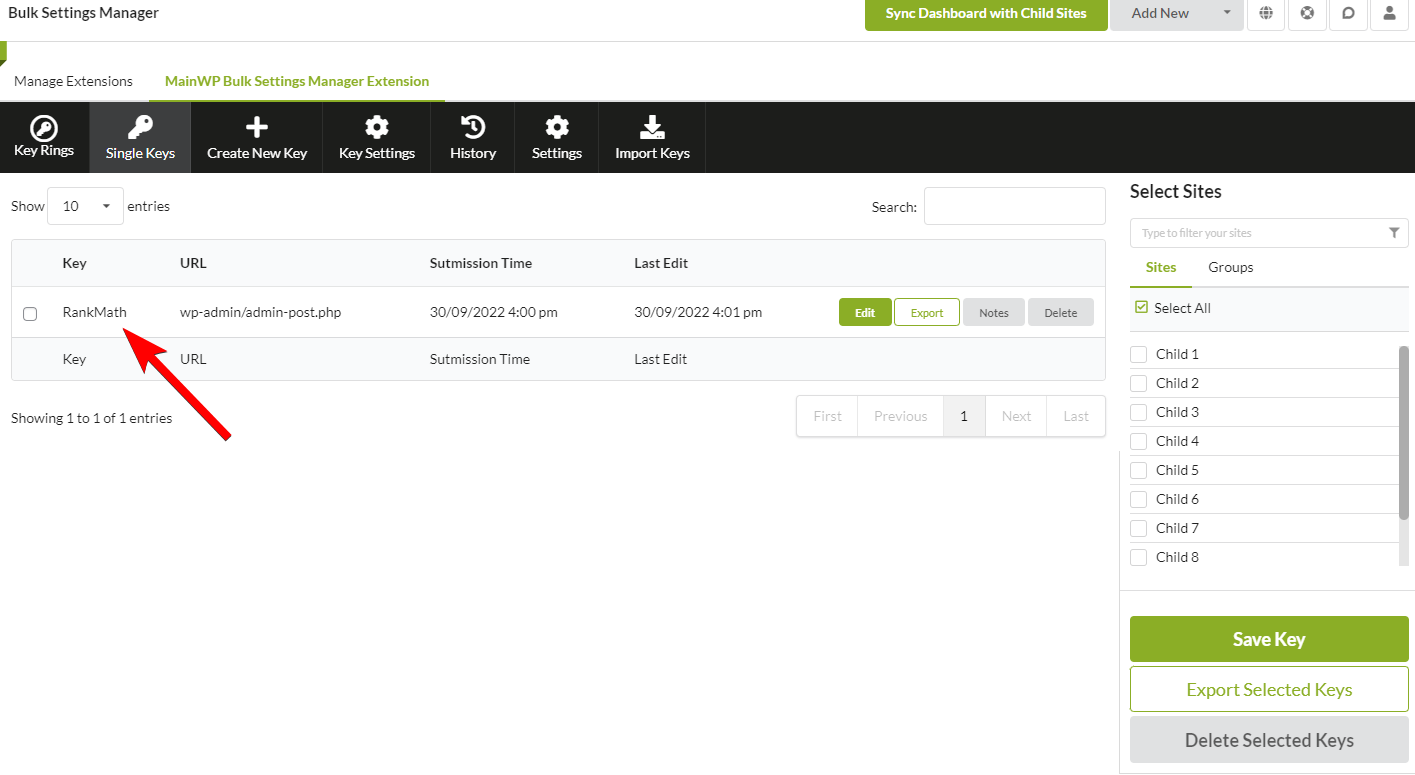The height and width of the screenshot is (775, 1415).
Task: Sort by URL column header
Action: pos(193,264)
